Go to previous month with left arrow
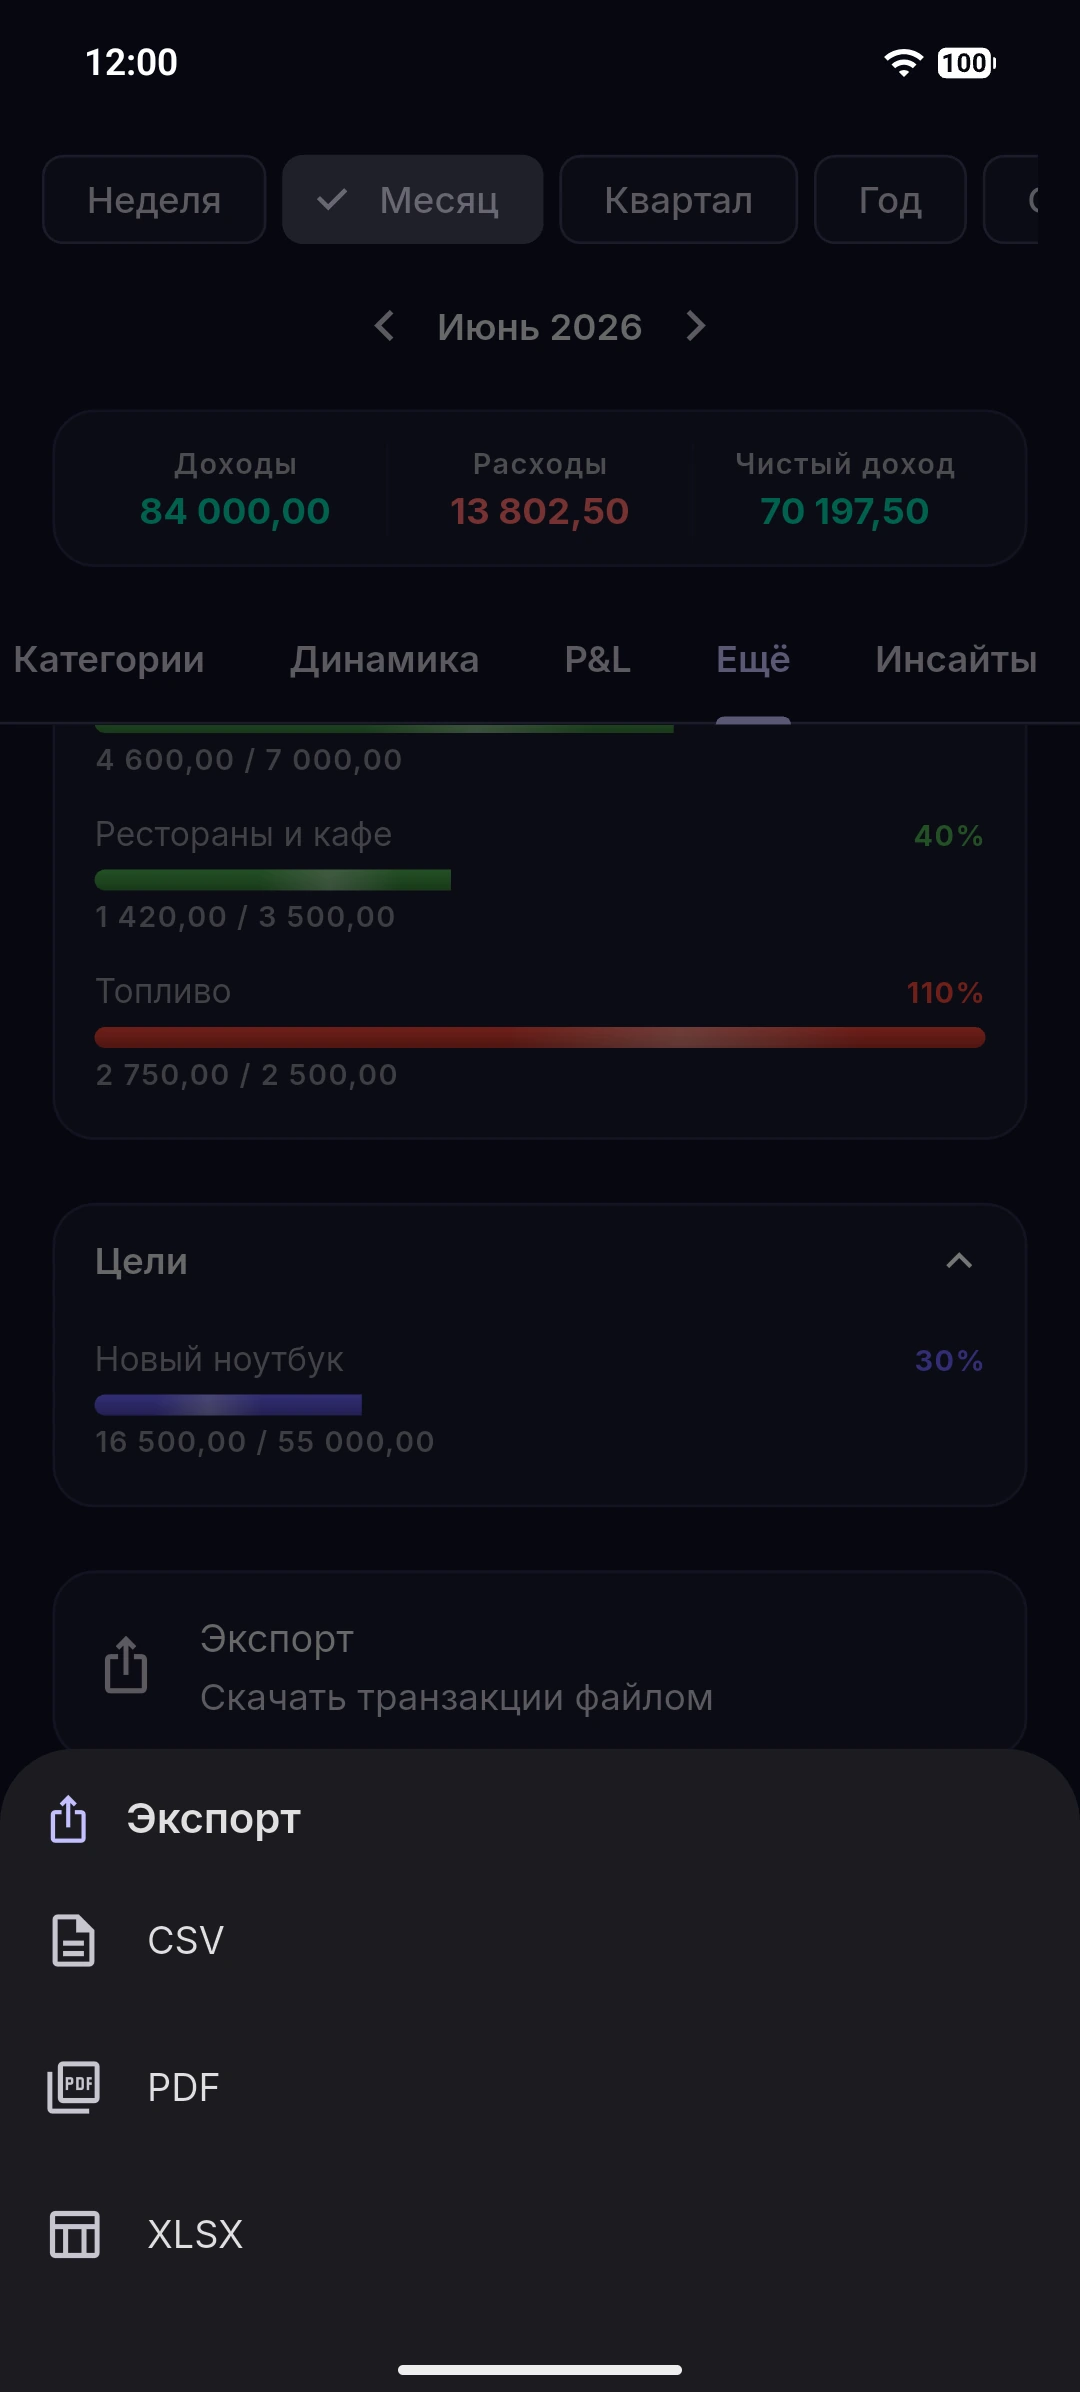 [384, 326]
